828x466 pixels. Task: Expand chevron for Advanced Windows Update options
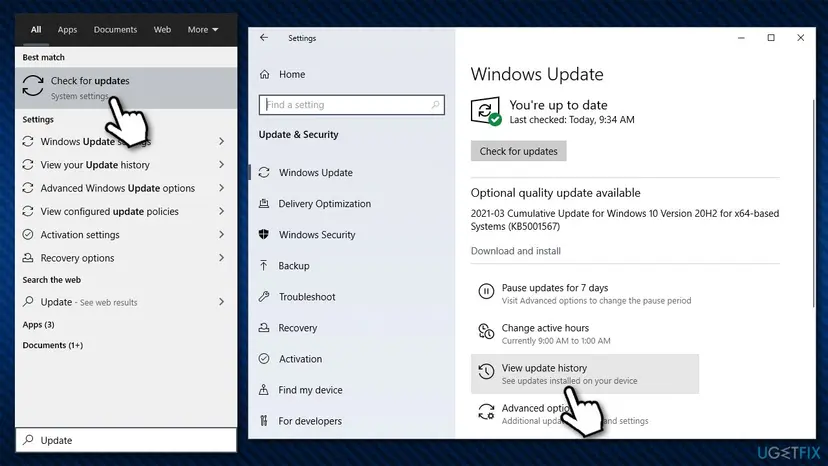[222, 188]
